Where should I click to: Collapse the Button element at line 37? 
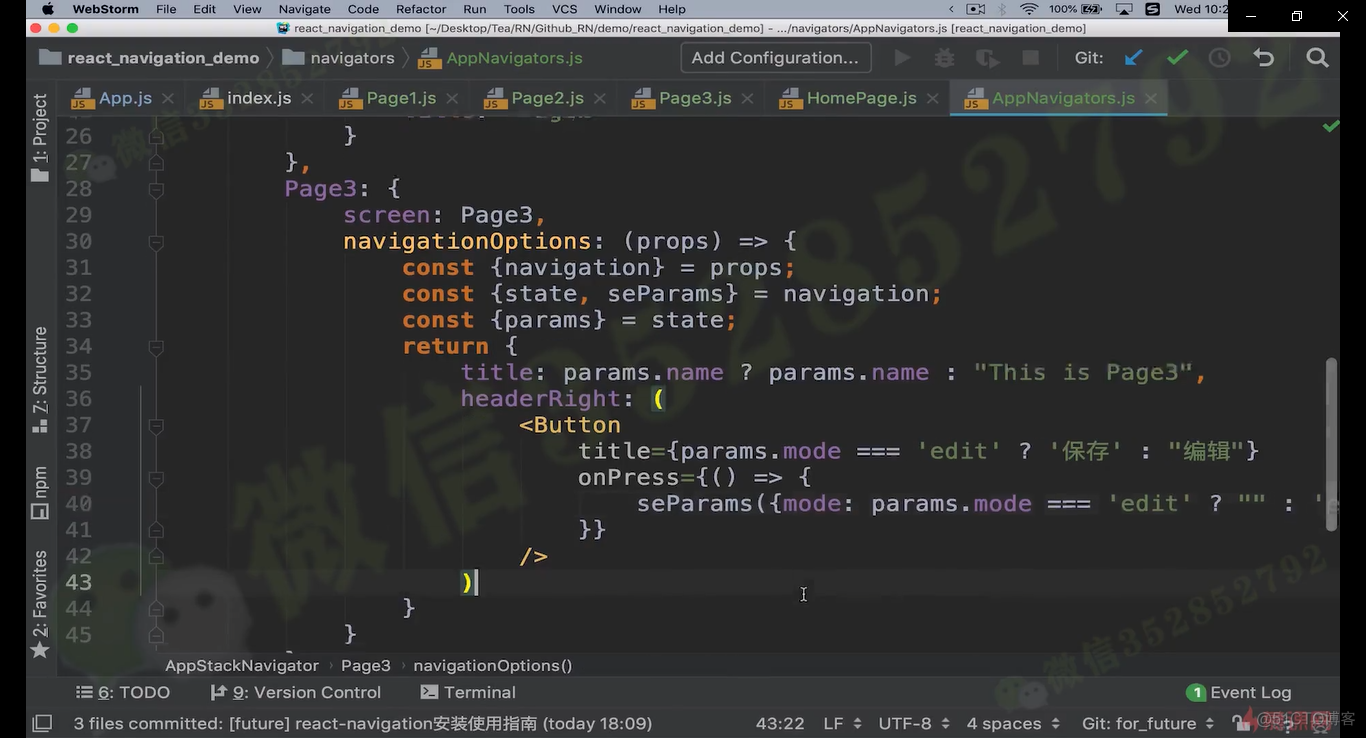pyautogui.click(x=156, y=425)
